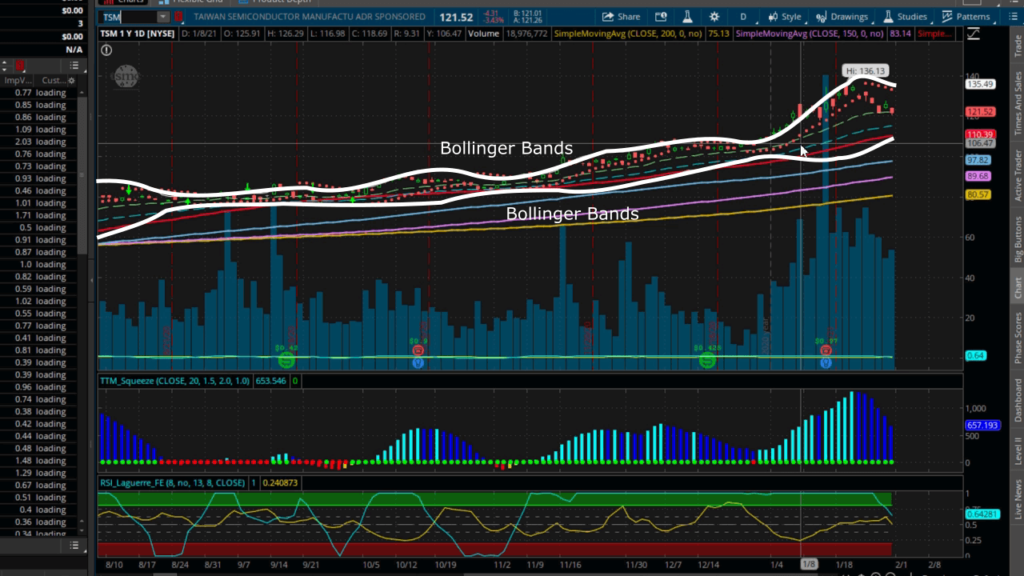Click the 1/8 date marker on time axis
The width and height of the screenshot is (1024, 576).
808,564
